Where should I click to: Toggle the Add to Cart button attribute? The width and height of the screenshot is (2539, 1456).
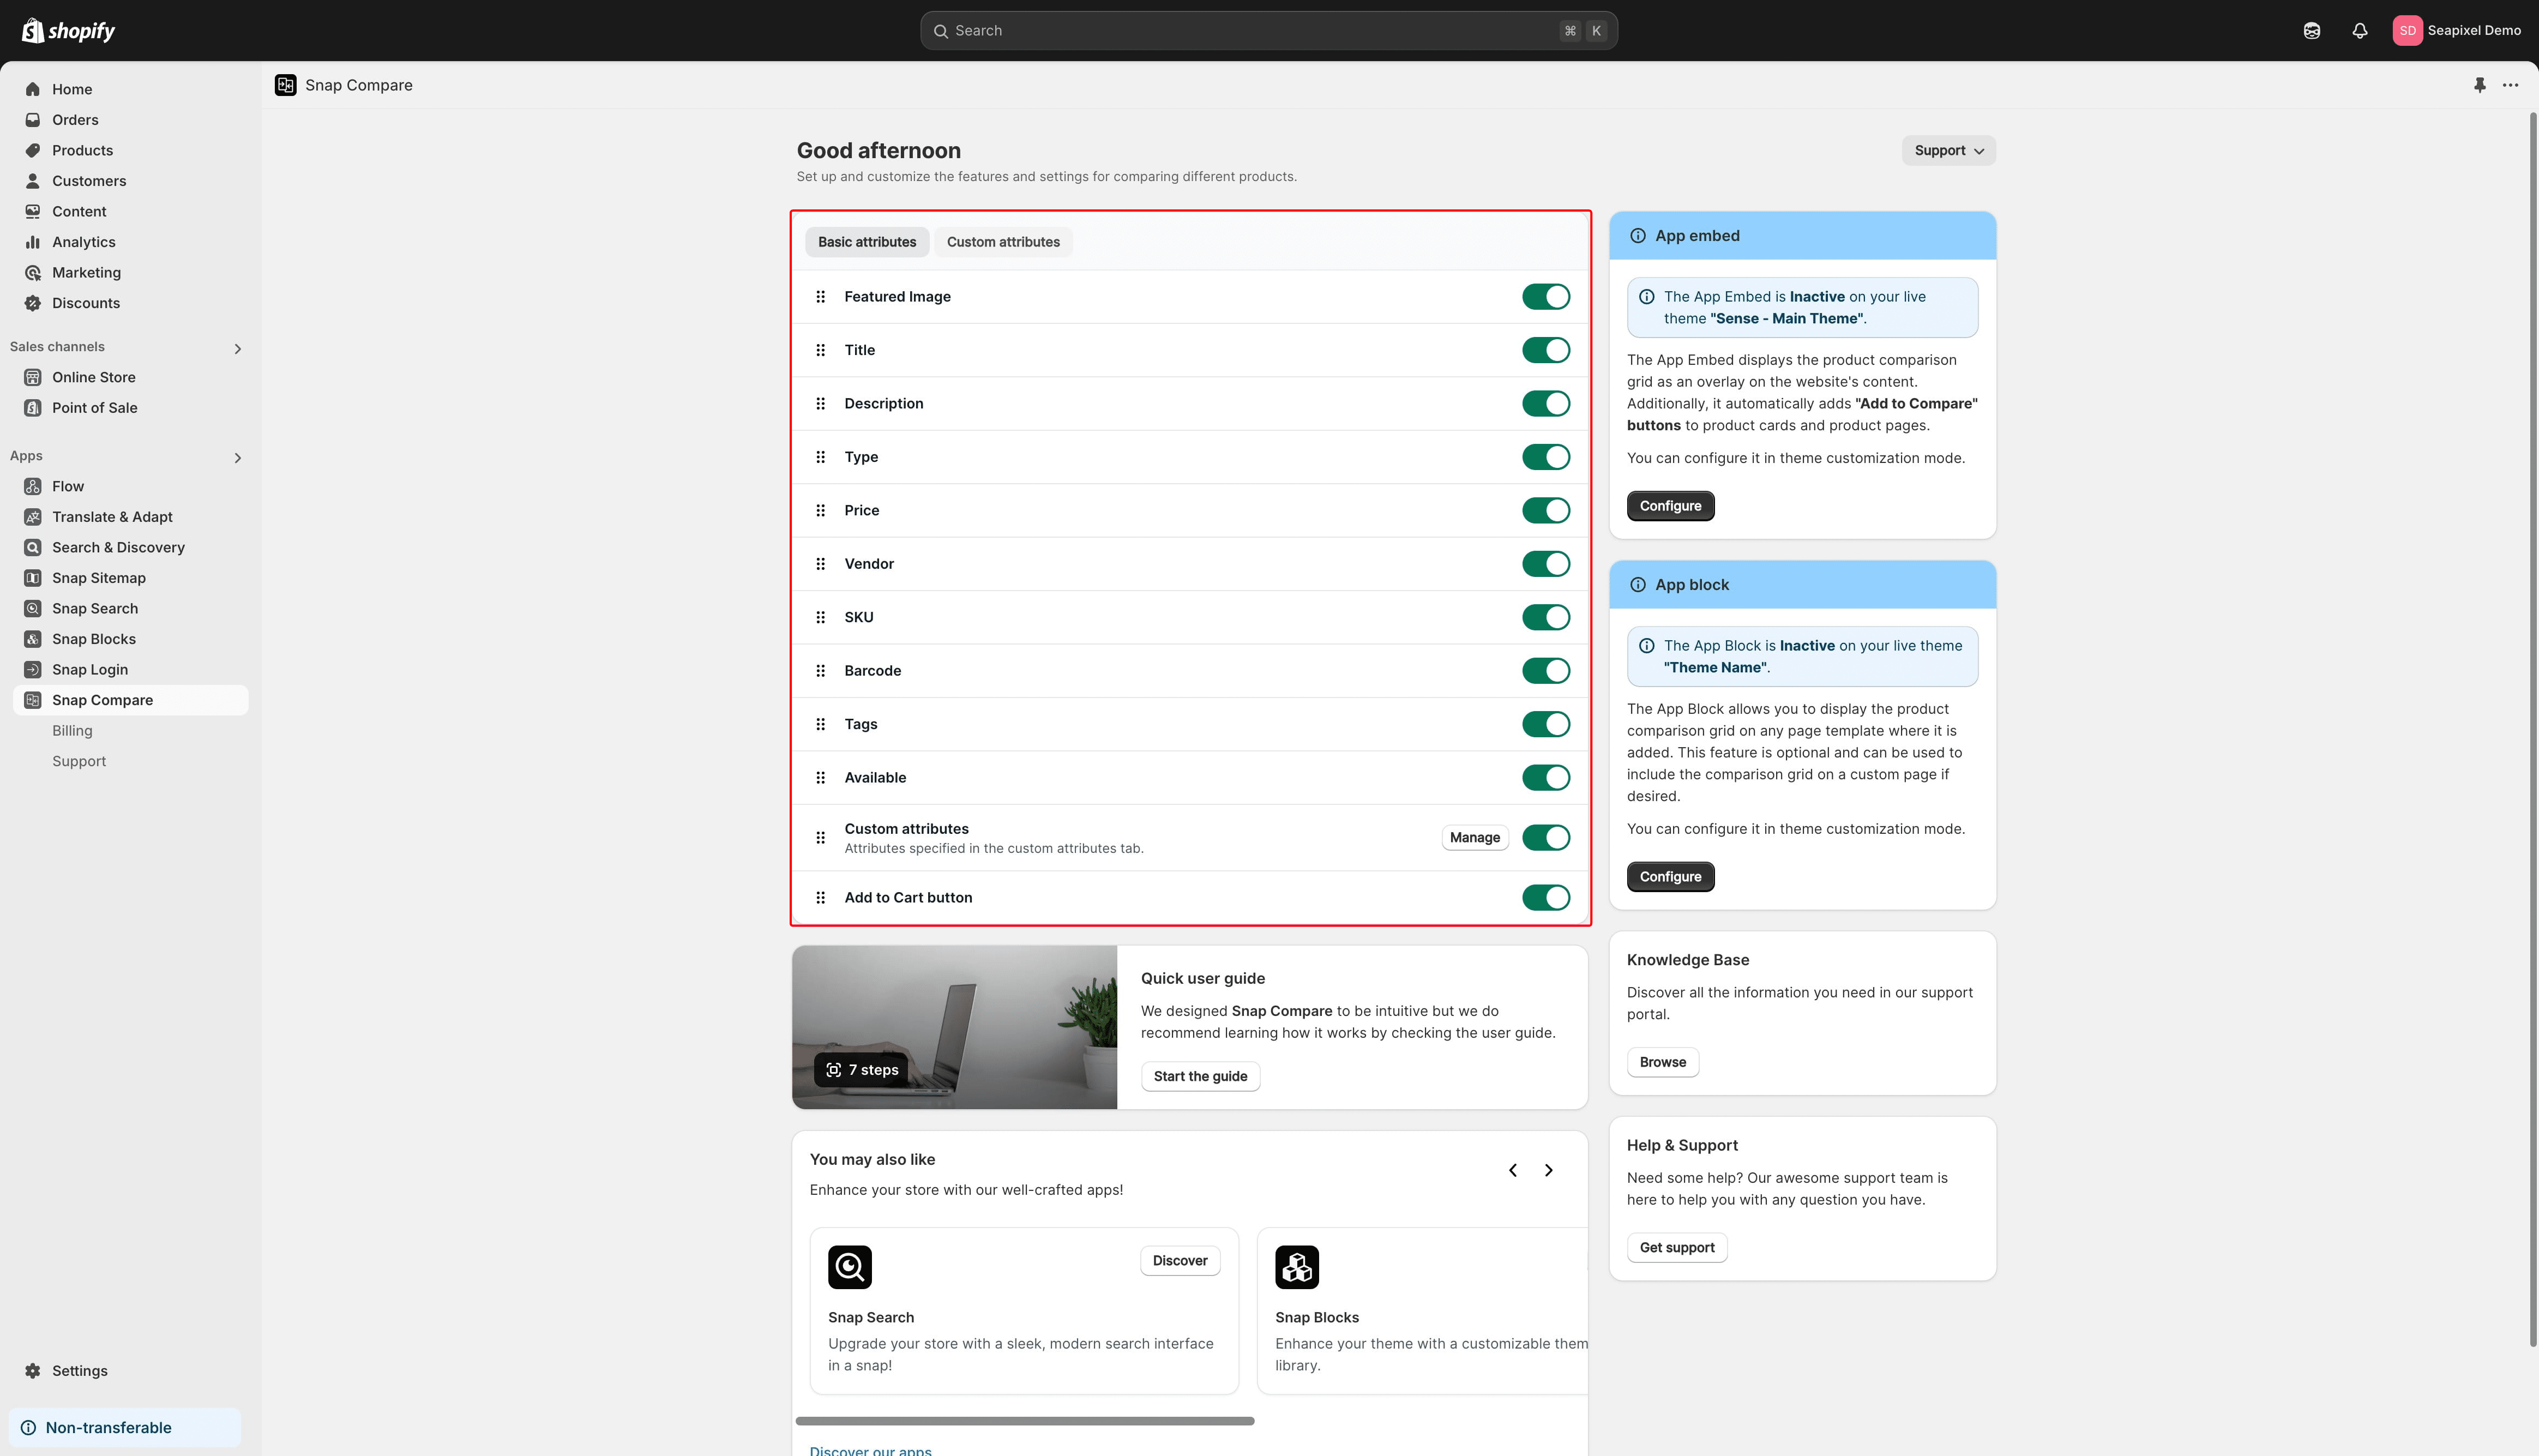pos(1546,897)
